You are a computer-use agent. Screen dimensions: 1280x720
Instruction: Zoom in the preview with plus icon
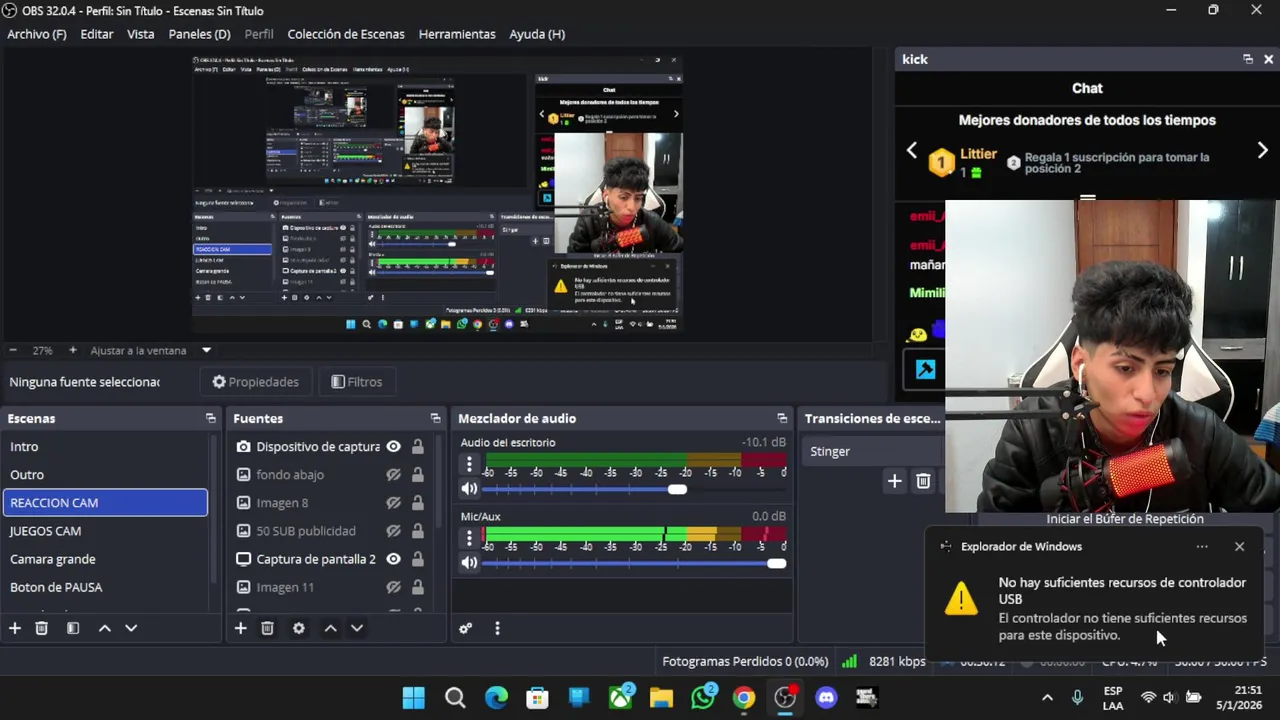pyautogui.click(x=72, y=350)
